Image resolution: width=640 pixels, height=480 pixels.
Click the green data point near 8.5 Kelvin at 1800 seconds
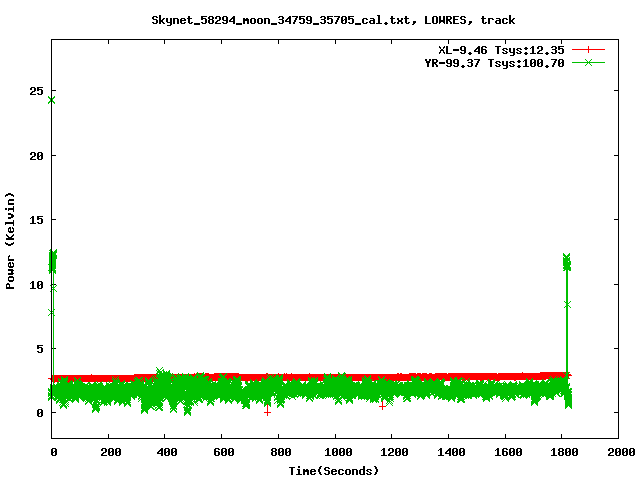point(567,304)
